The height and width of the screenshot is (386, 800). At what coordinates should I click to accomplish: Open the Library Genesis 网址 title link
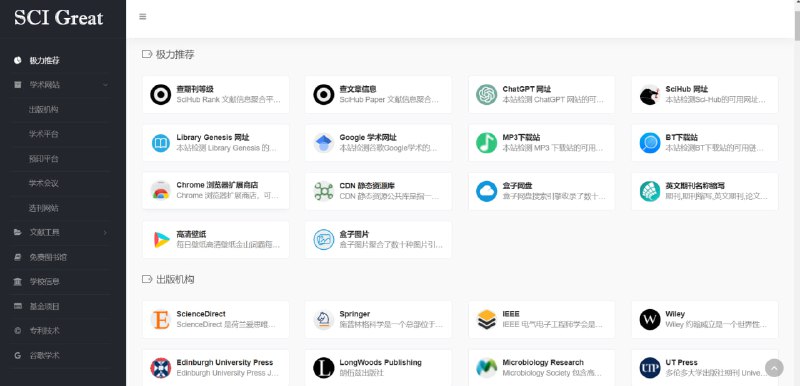[213, 138]
